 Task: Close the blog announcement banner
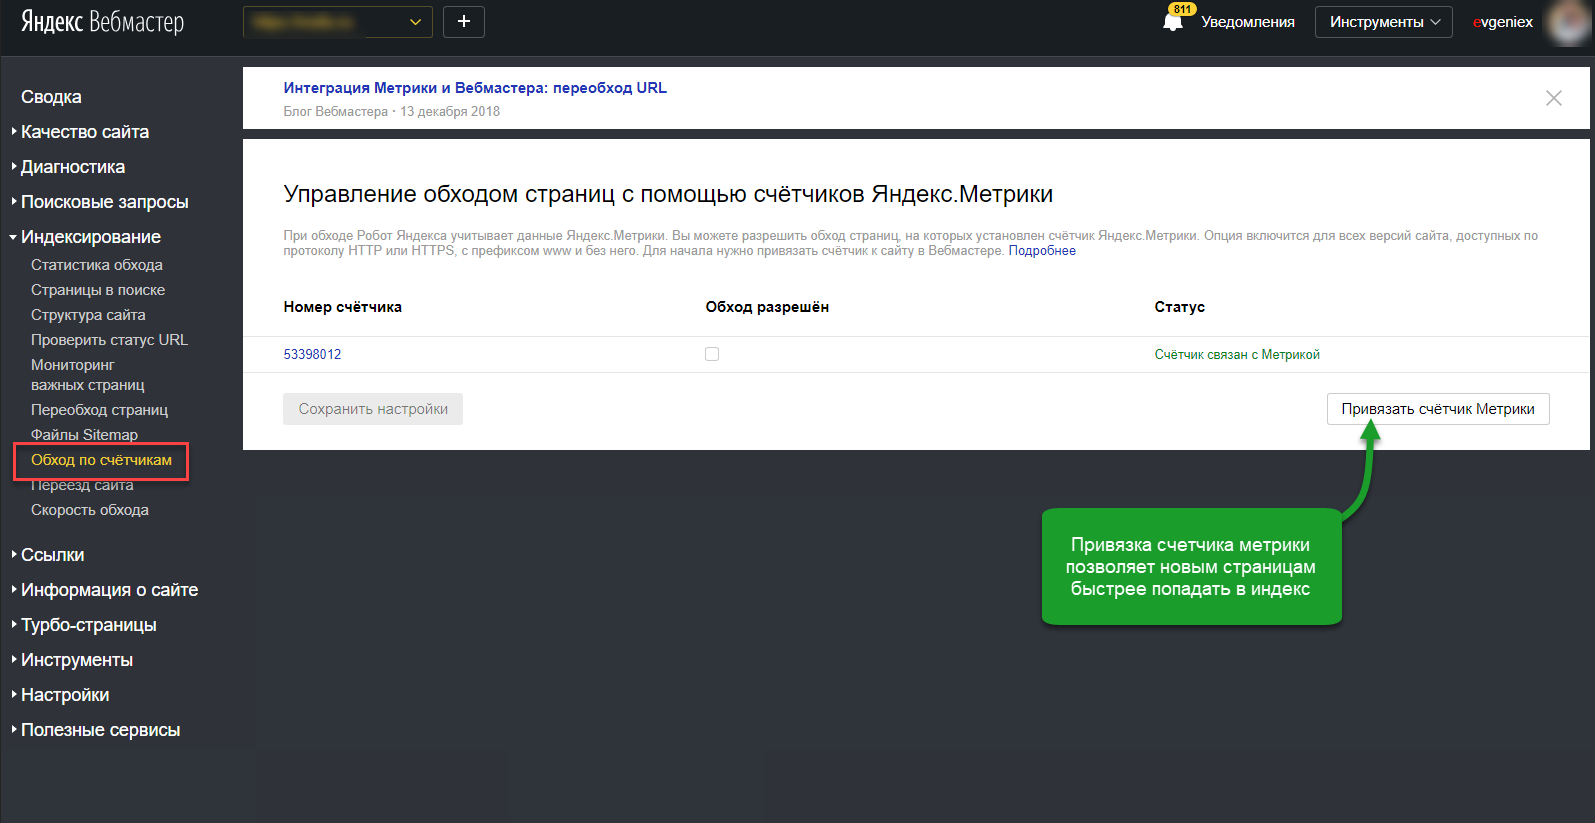(x=1554, y=98)
